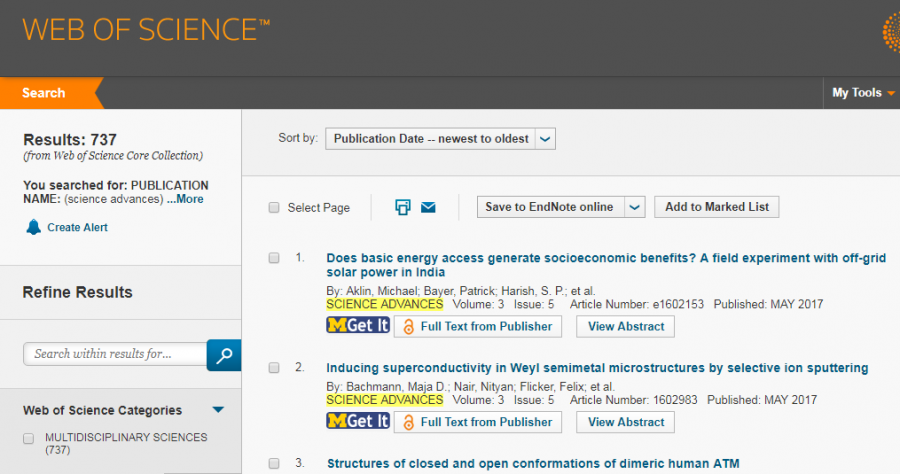Collapse the Web of Science Categories section

pos(218,410)
